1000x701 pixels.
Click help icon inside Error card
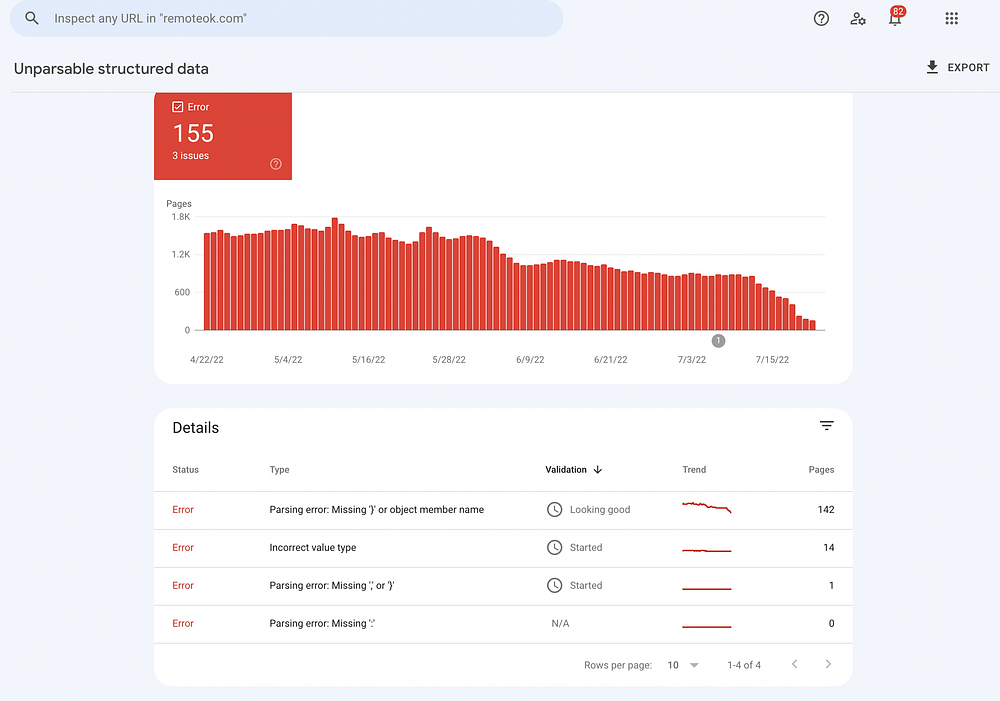[276, 164]
